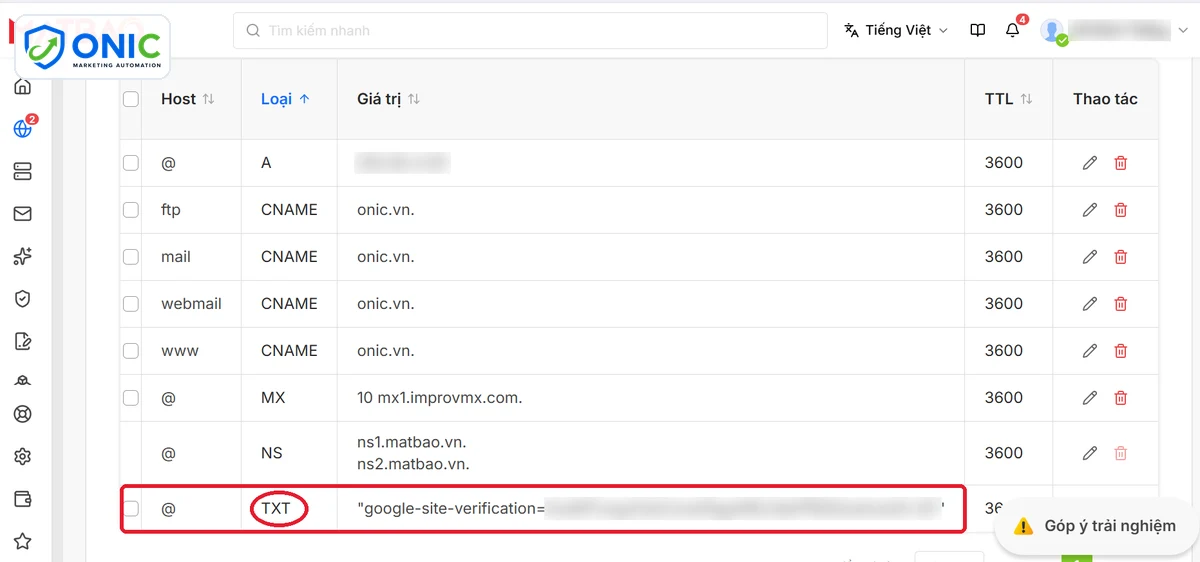
Task: Sort the table by Giá trị column
Action: point(388,99)
